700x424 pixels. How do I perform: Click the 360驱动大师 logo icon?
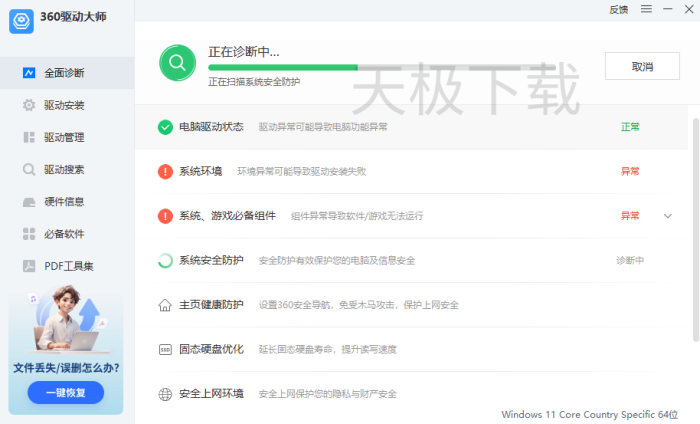21,21
